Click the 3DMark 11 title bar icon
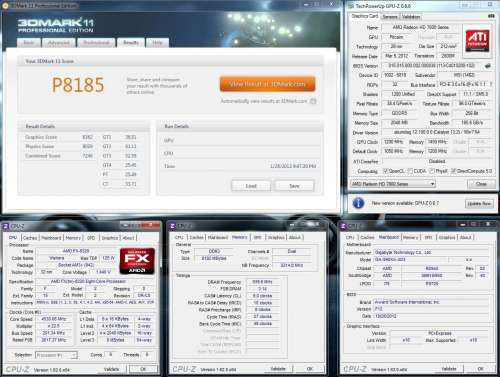The image size is (500, 377). click(x=5, y=6)
